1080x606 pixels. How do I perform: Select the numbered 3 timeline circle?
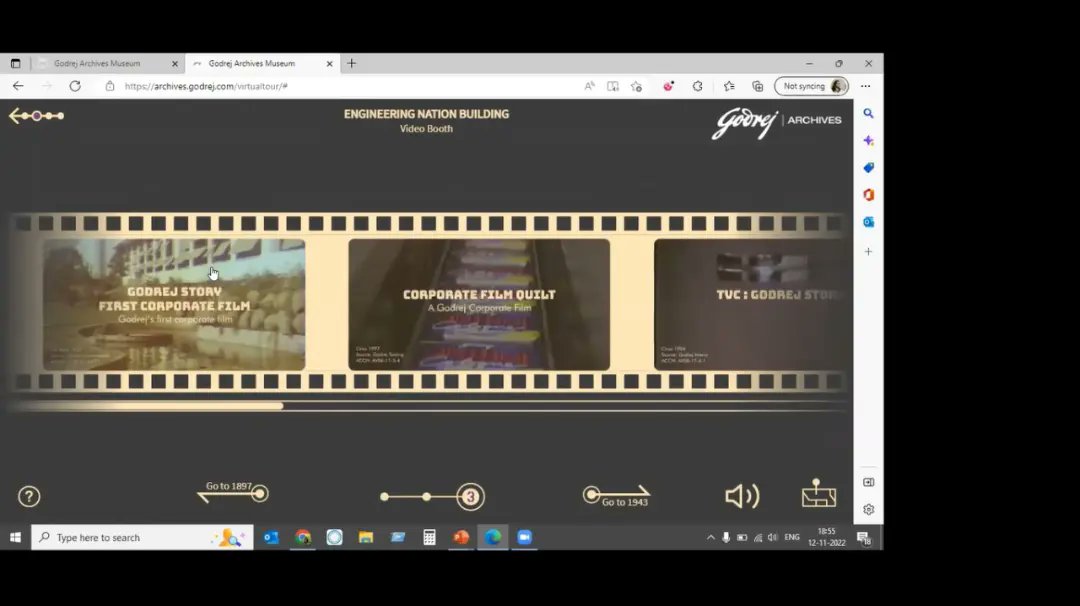[x=470, y=497]
